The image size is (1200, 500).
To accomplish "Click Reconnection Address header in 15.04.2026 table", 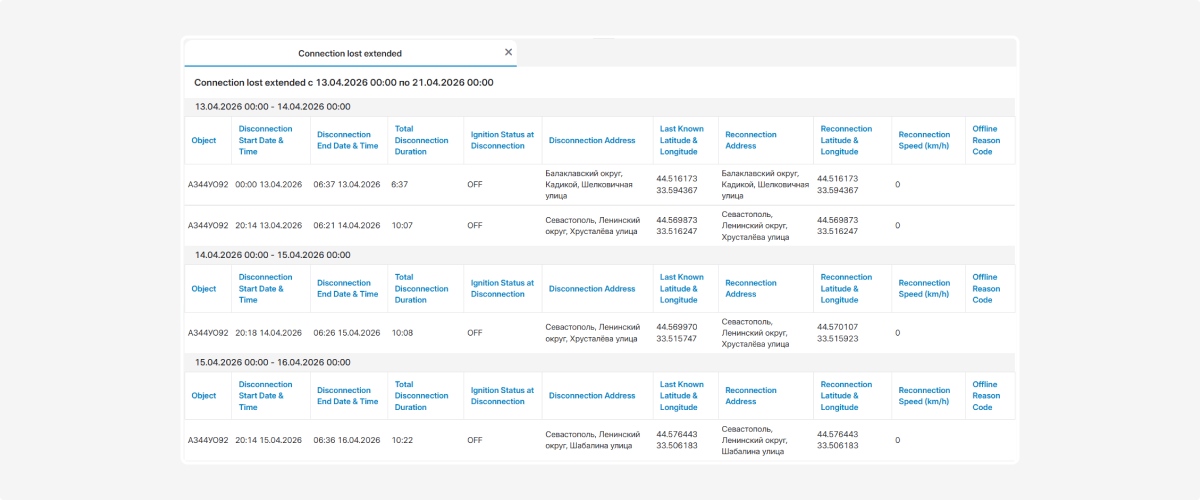I will 751,396.
